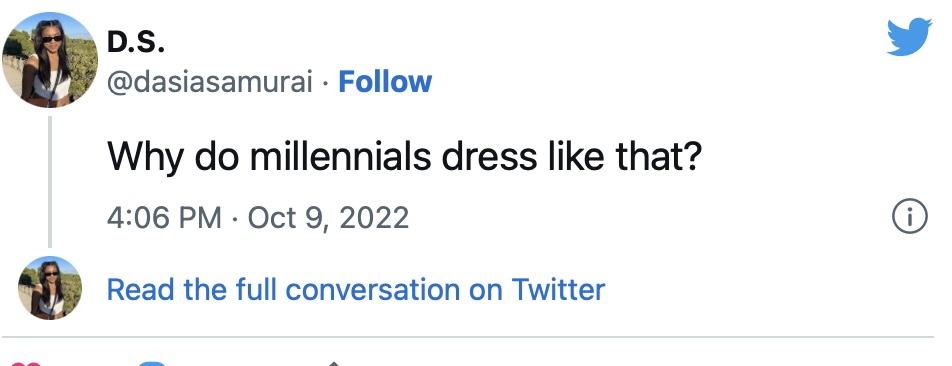The width and height of the screenshot is (952, 366).
Task: Click the dot separator before Follow
Action: (325, 83)
